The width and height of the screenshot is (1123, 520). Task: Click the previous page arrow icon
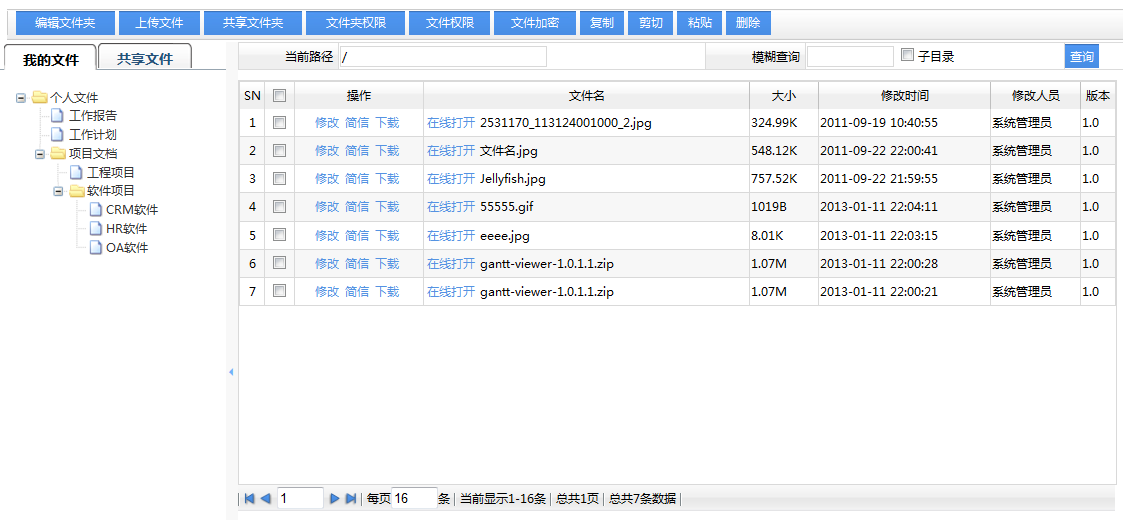(266, 498)
